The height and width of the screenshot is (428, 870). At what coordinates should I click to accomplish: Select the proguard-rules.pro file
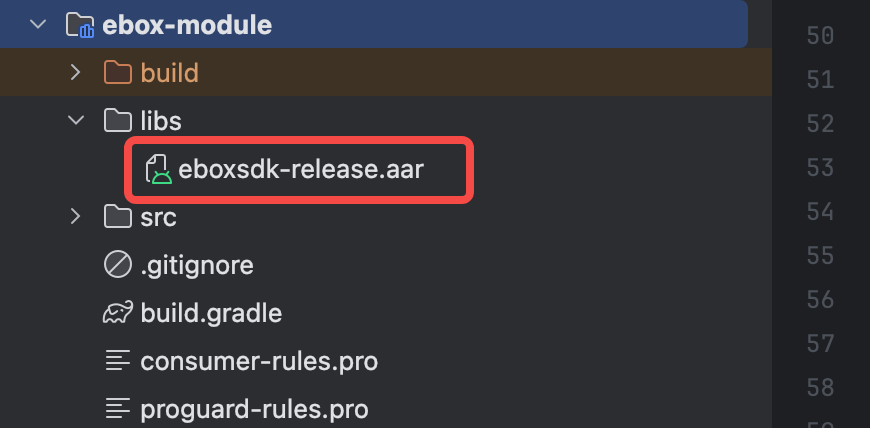254,409
